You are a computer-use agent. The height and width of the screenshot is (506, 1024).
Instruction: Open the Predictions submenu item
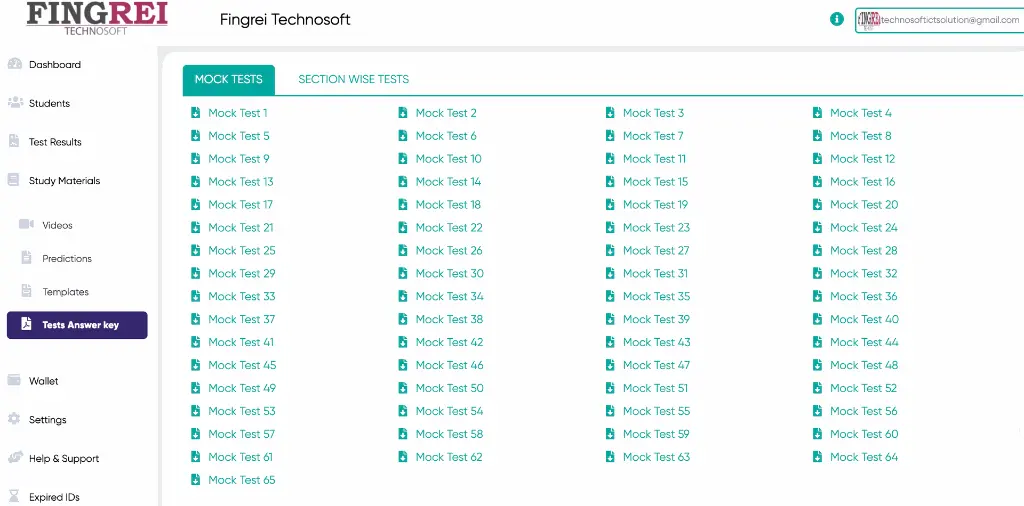pos(67,259)
